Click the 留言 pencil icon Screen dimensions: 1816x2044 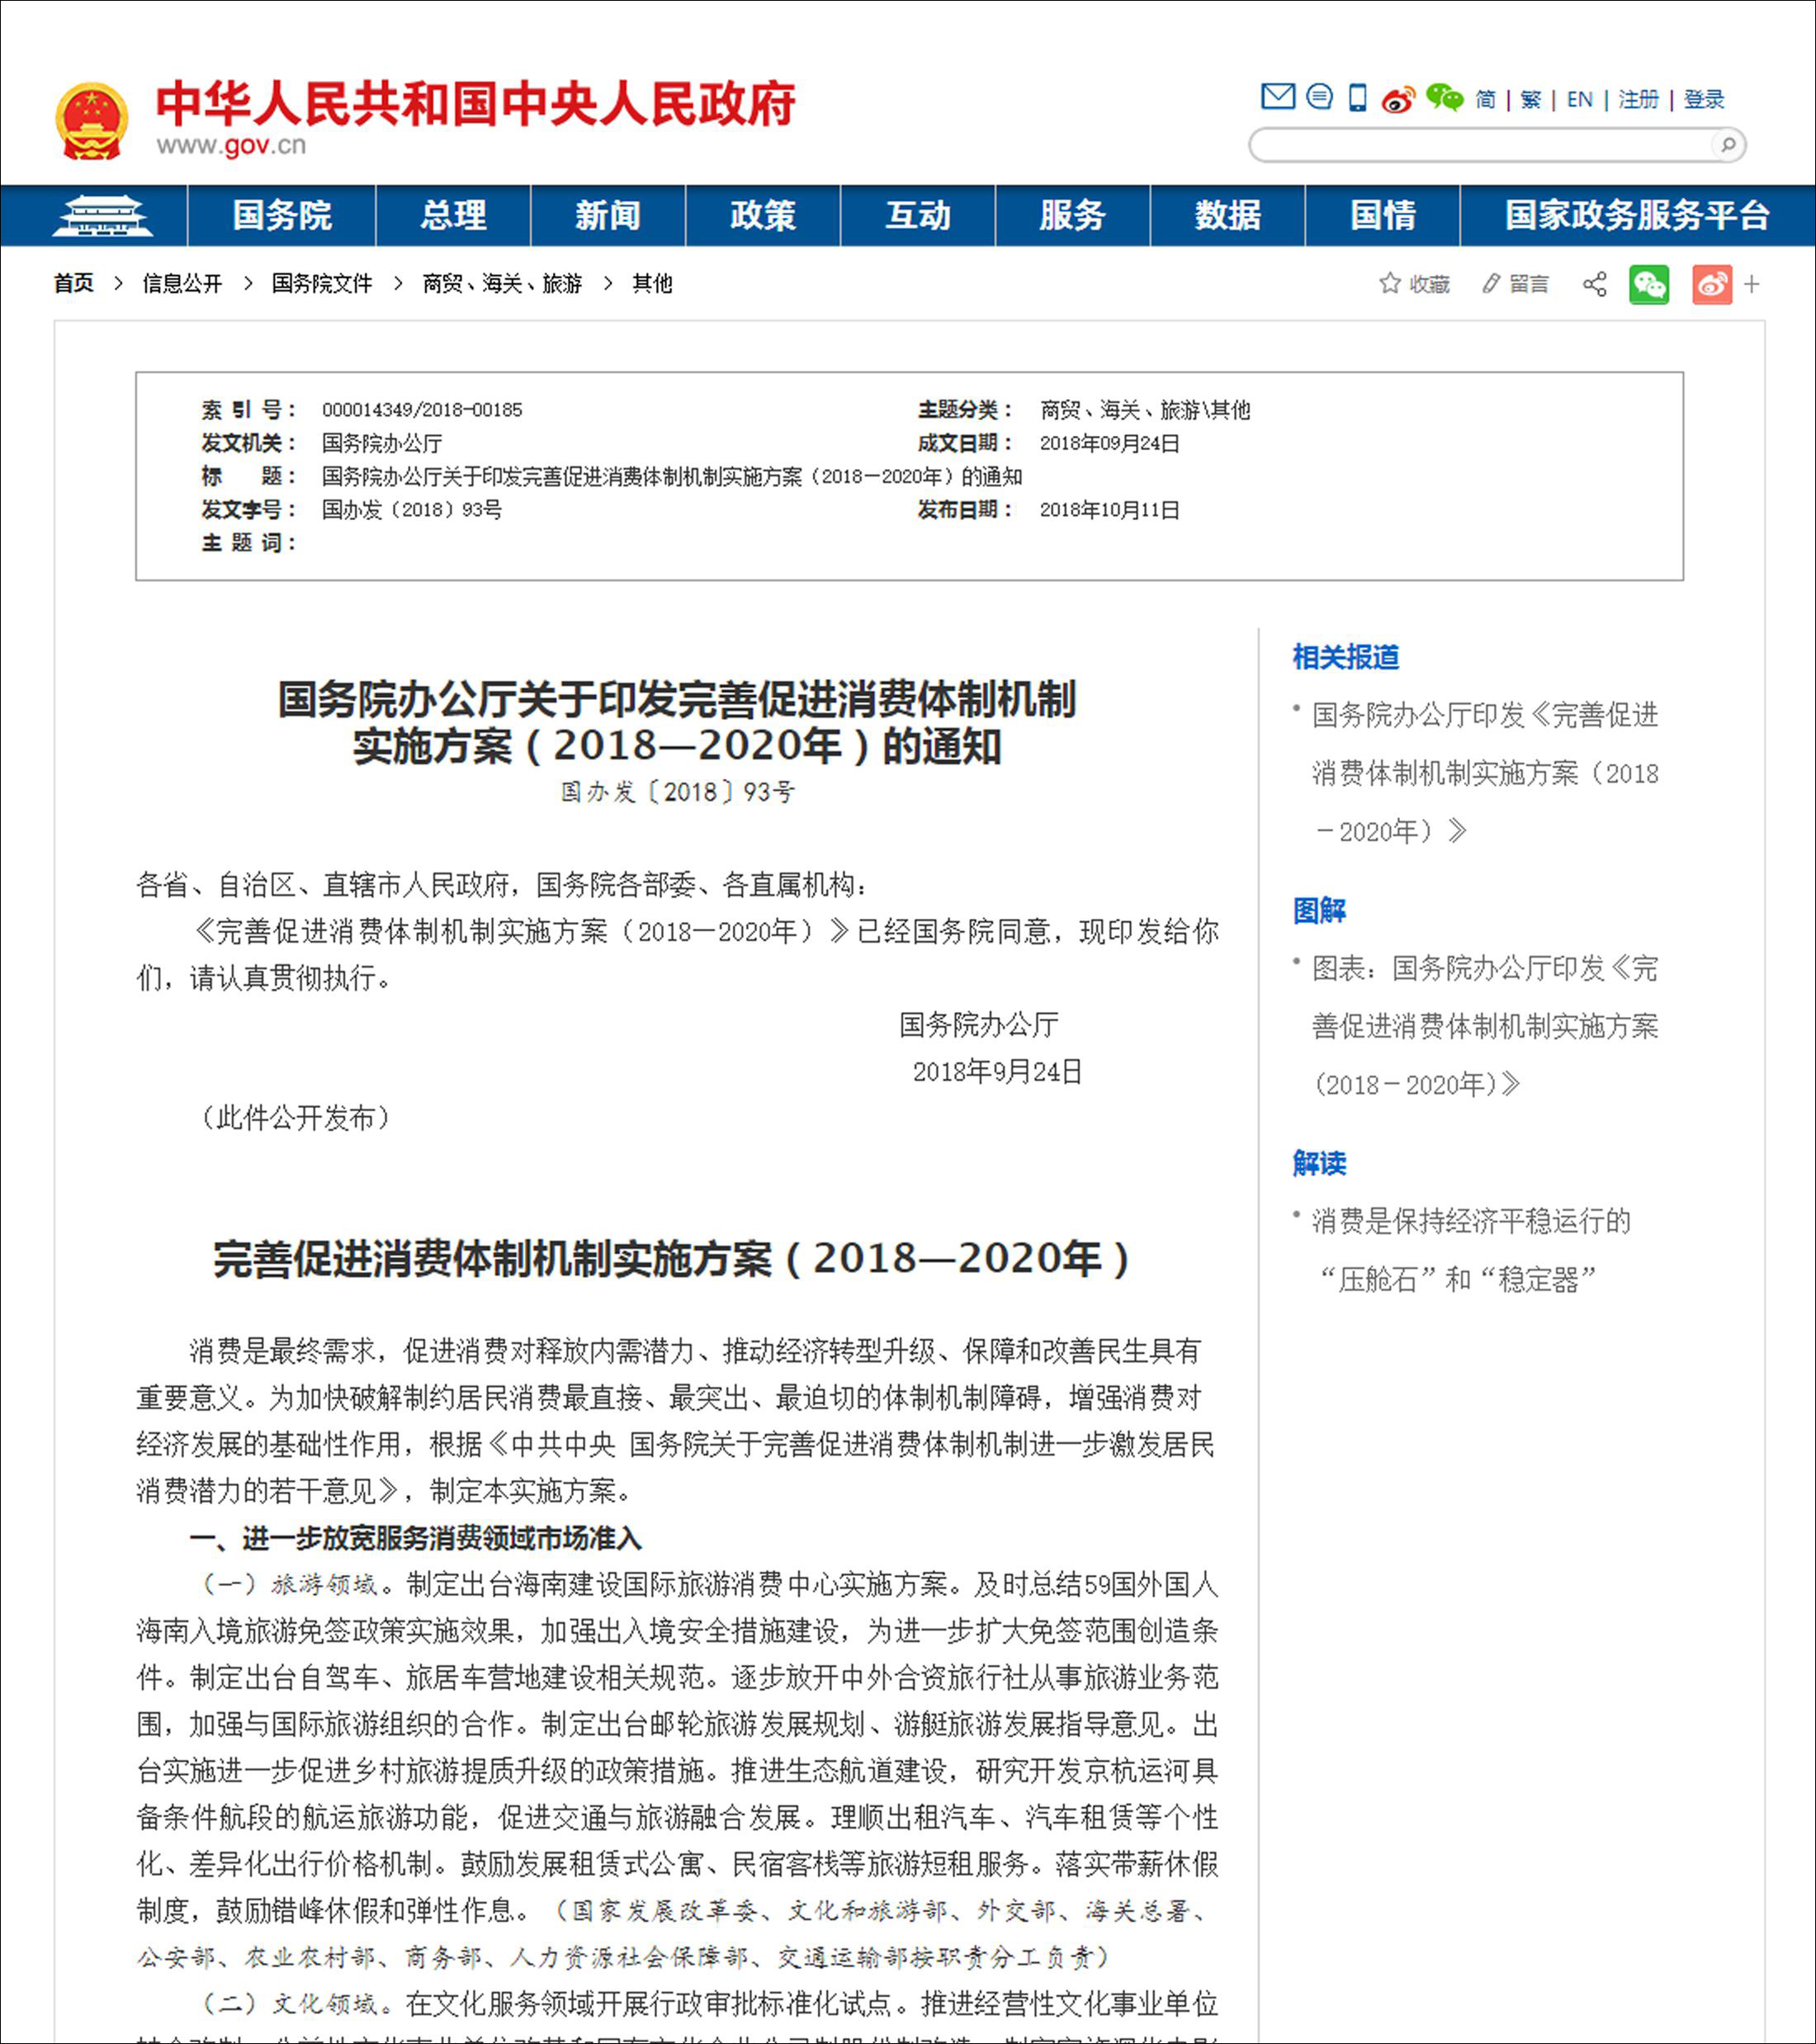point(1491,284)
